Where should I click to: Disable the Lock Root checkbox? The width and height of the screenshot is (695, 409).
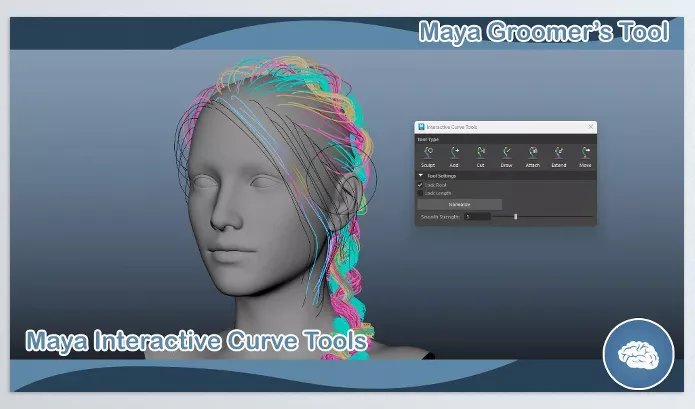[x=420, y=185]
